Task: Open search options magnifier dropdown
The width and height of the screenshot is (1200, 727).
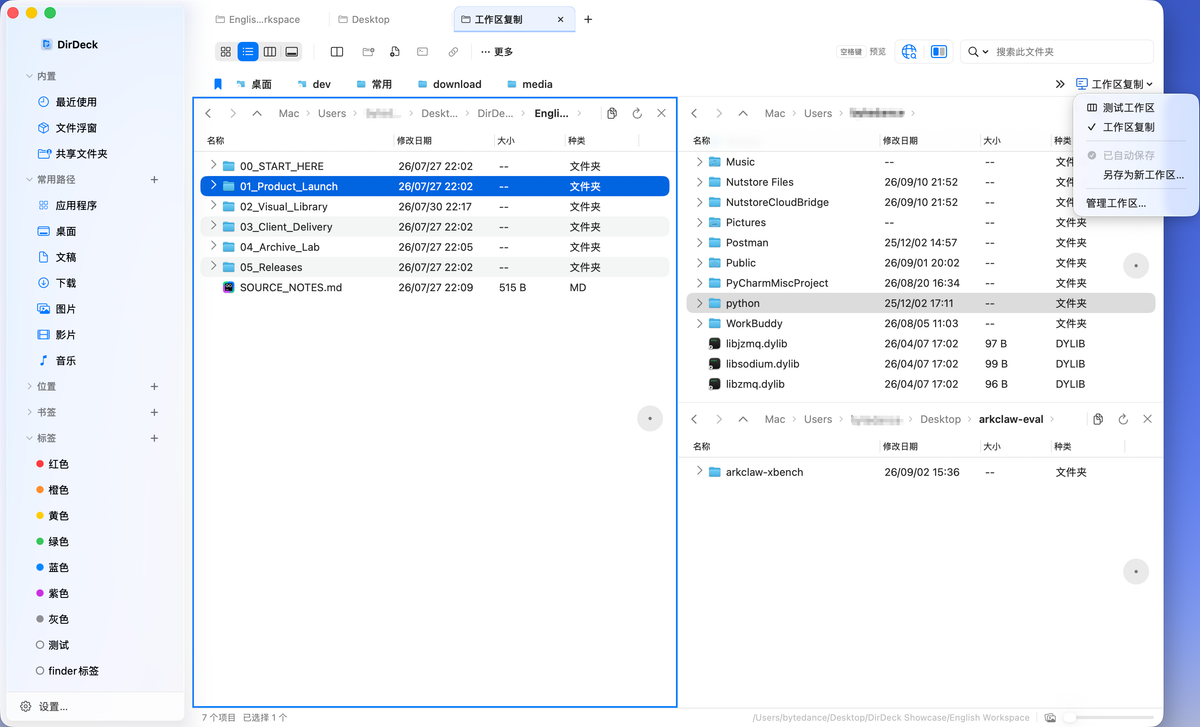Action: [x=977, y=51]
